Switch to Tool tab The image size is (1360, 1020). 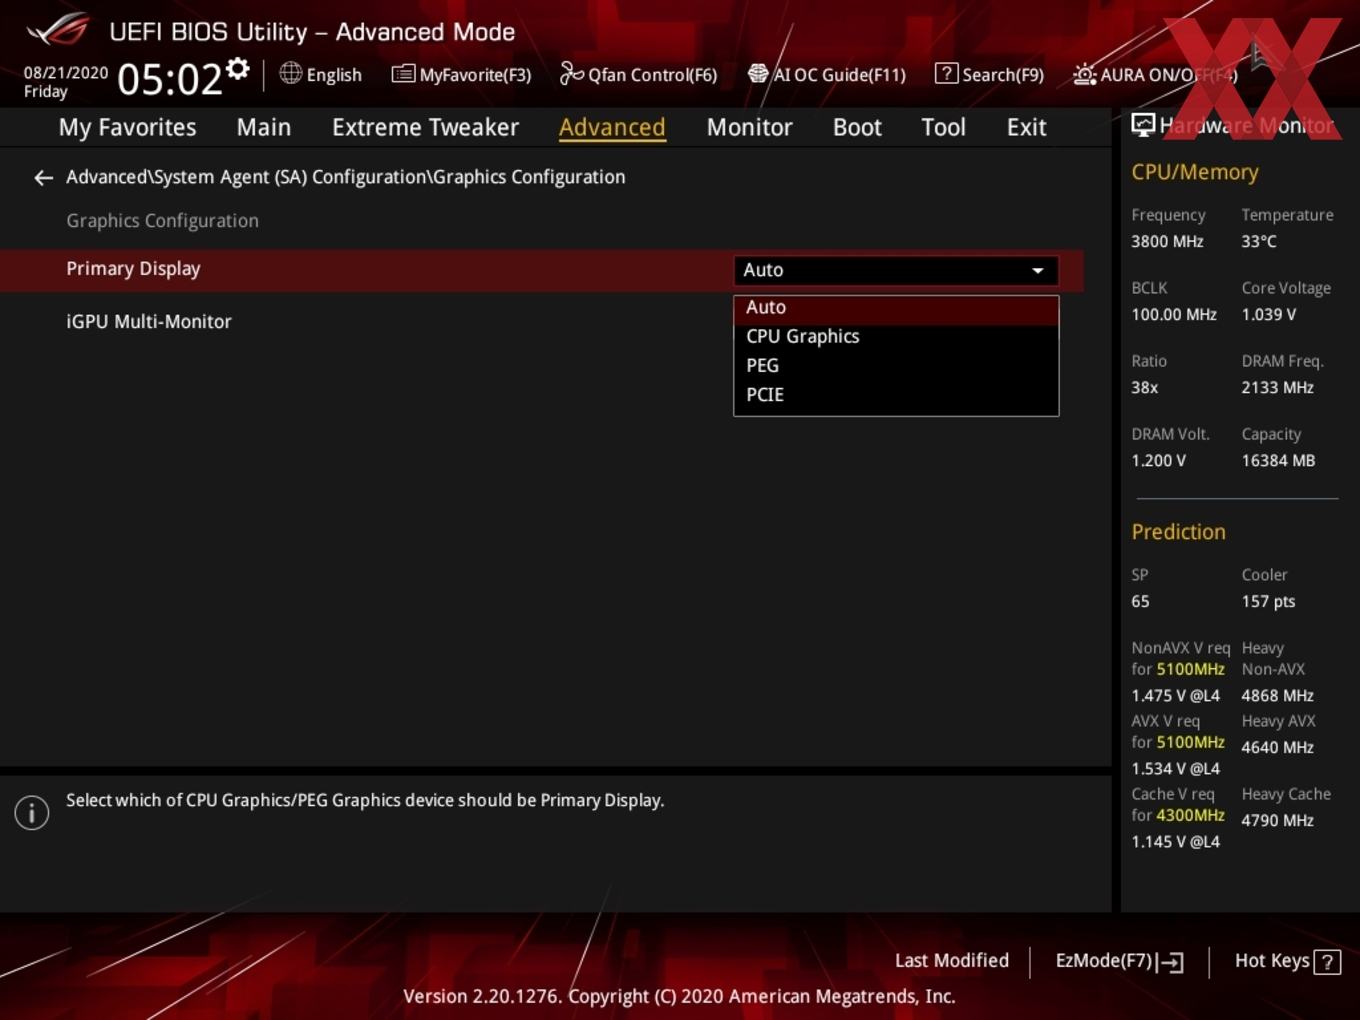click(x=943, y=127)
